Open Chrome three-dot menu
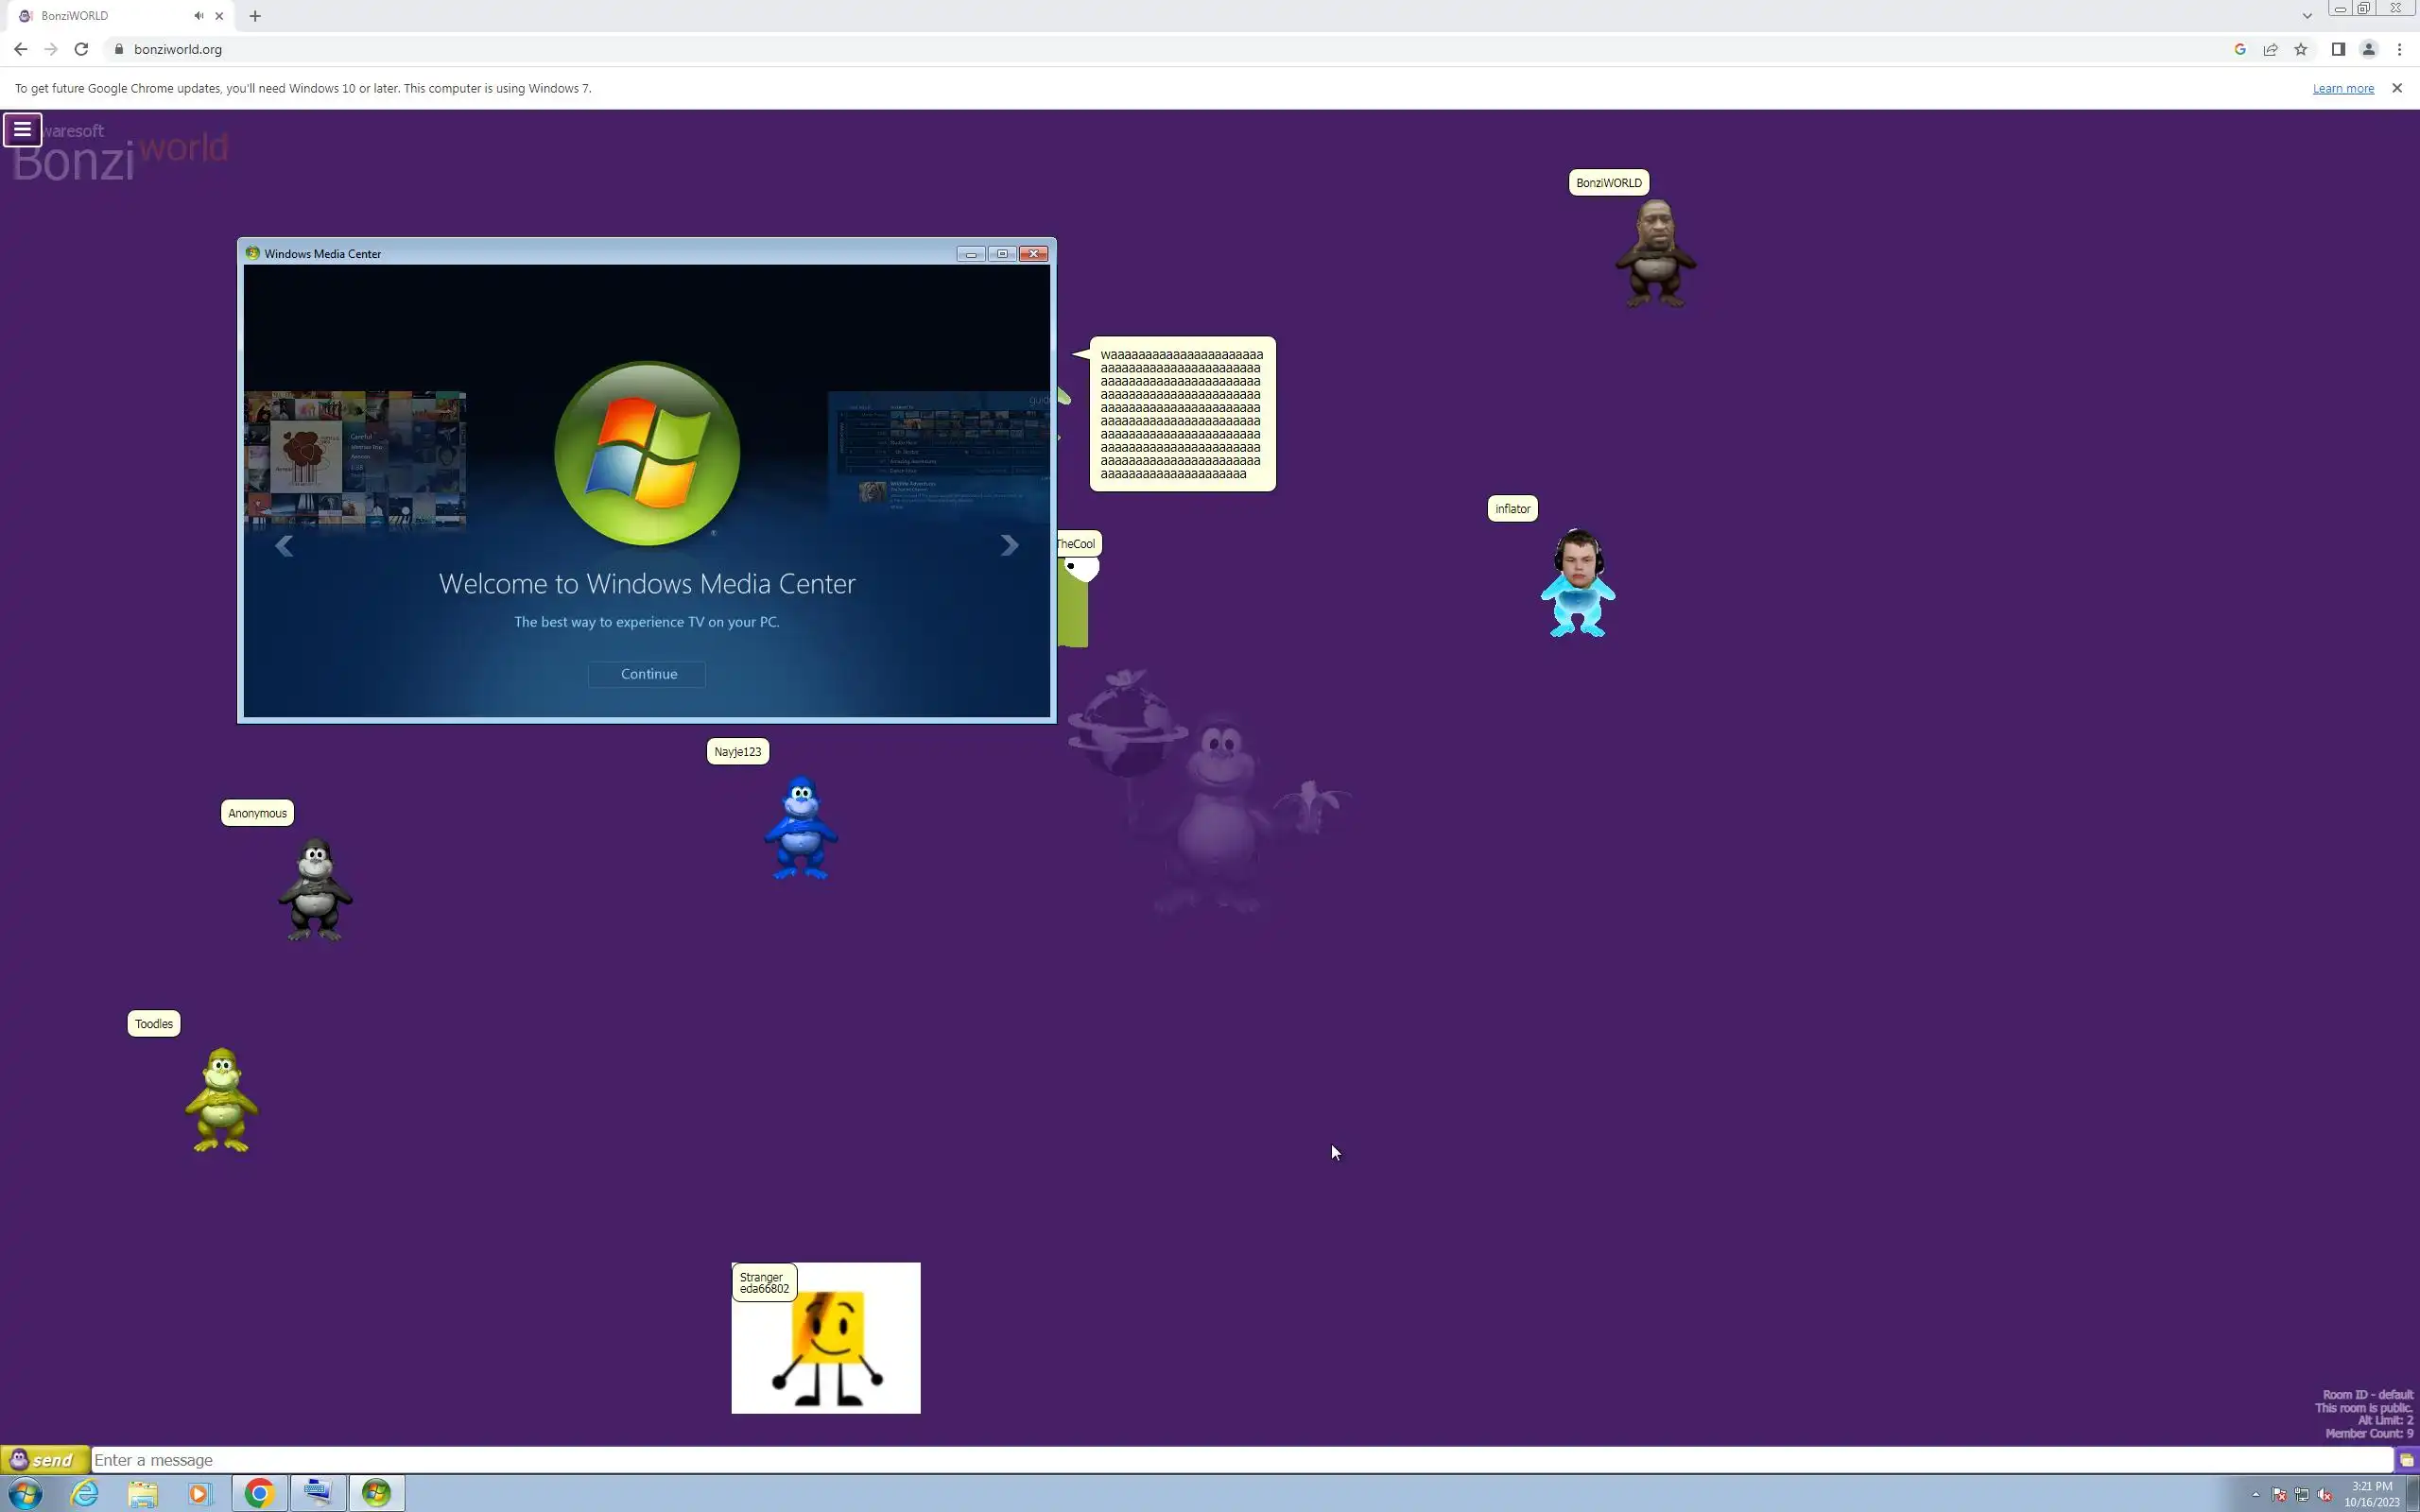Viewport: 2420px width, 1512px height. (x=2399, y=49)
